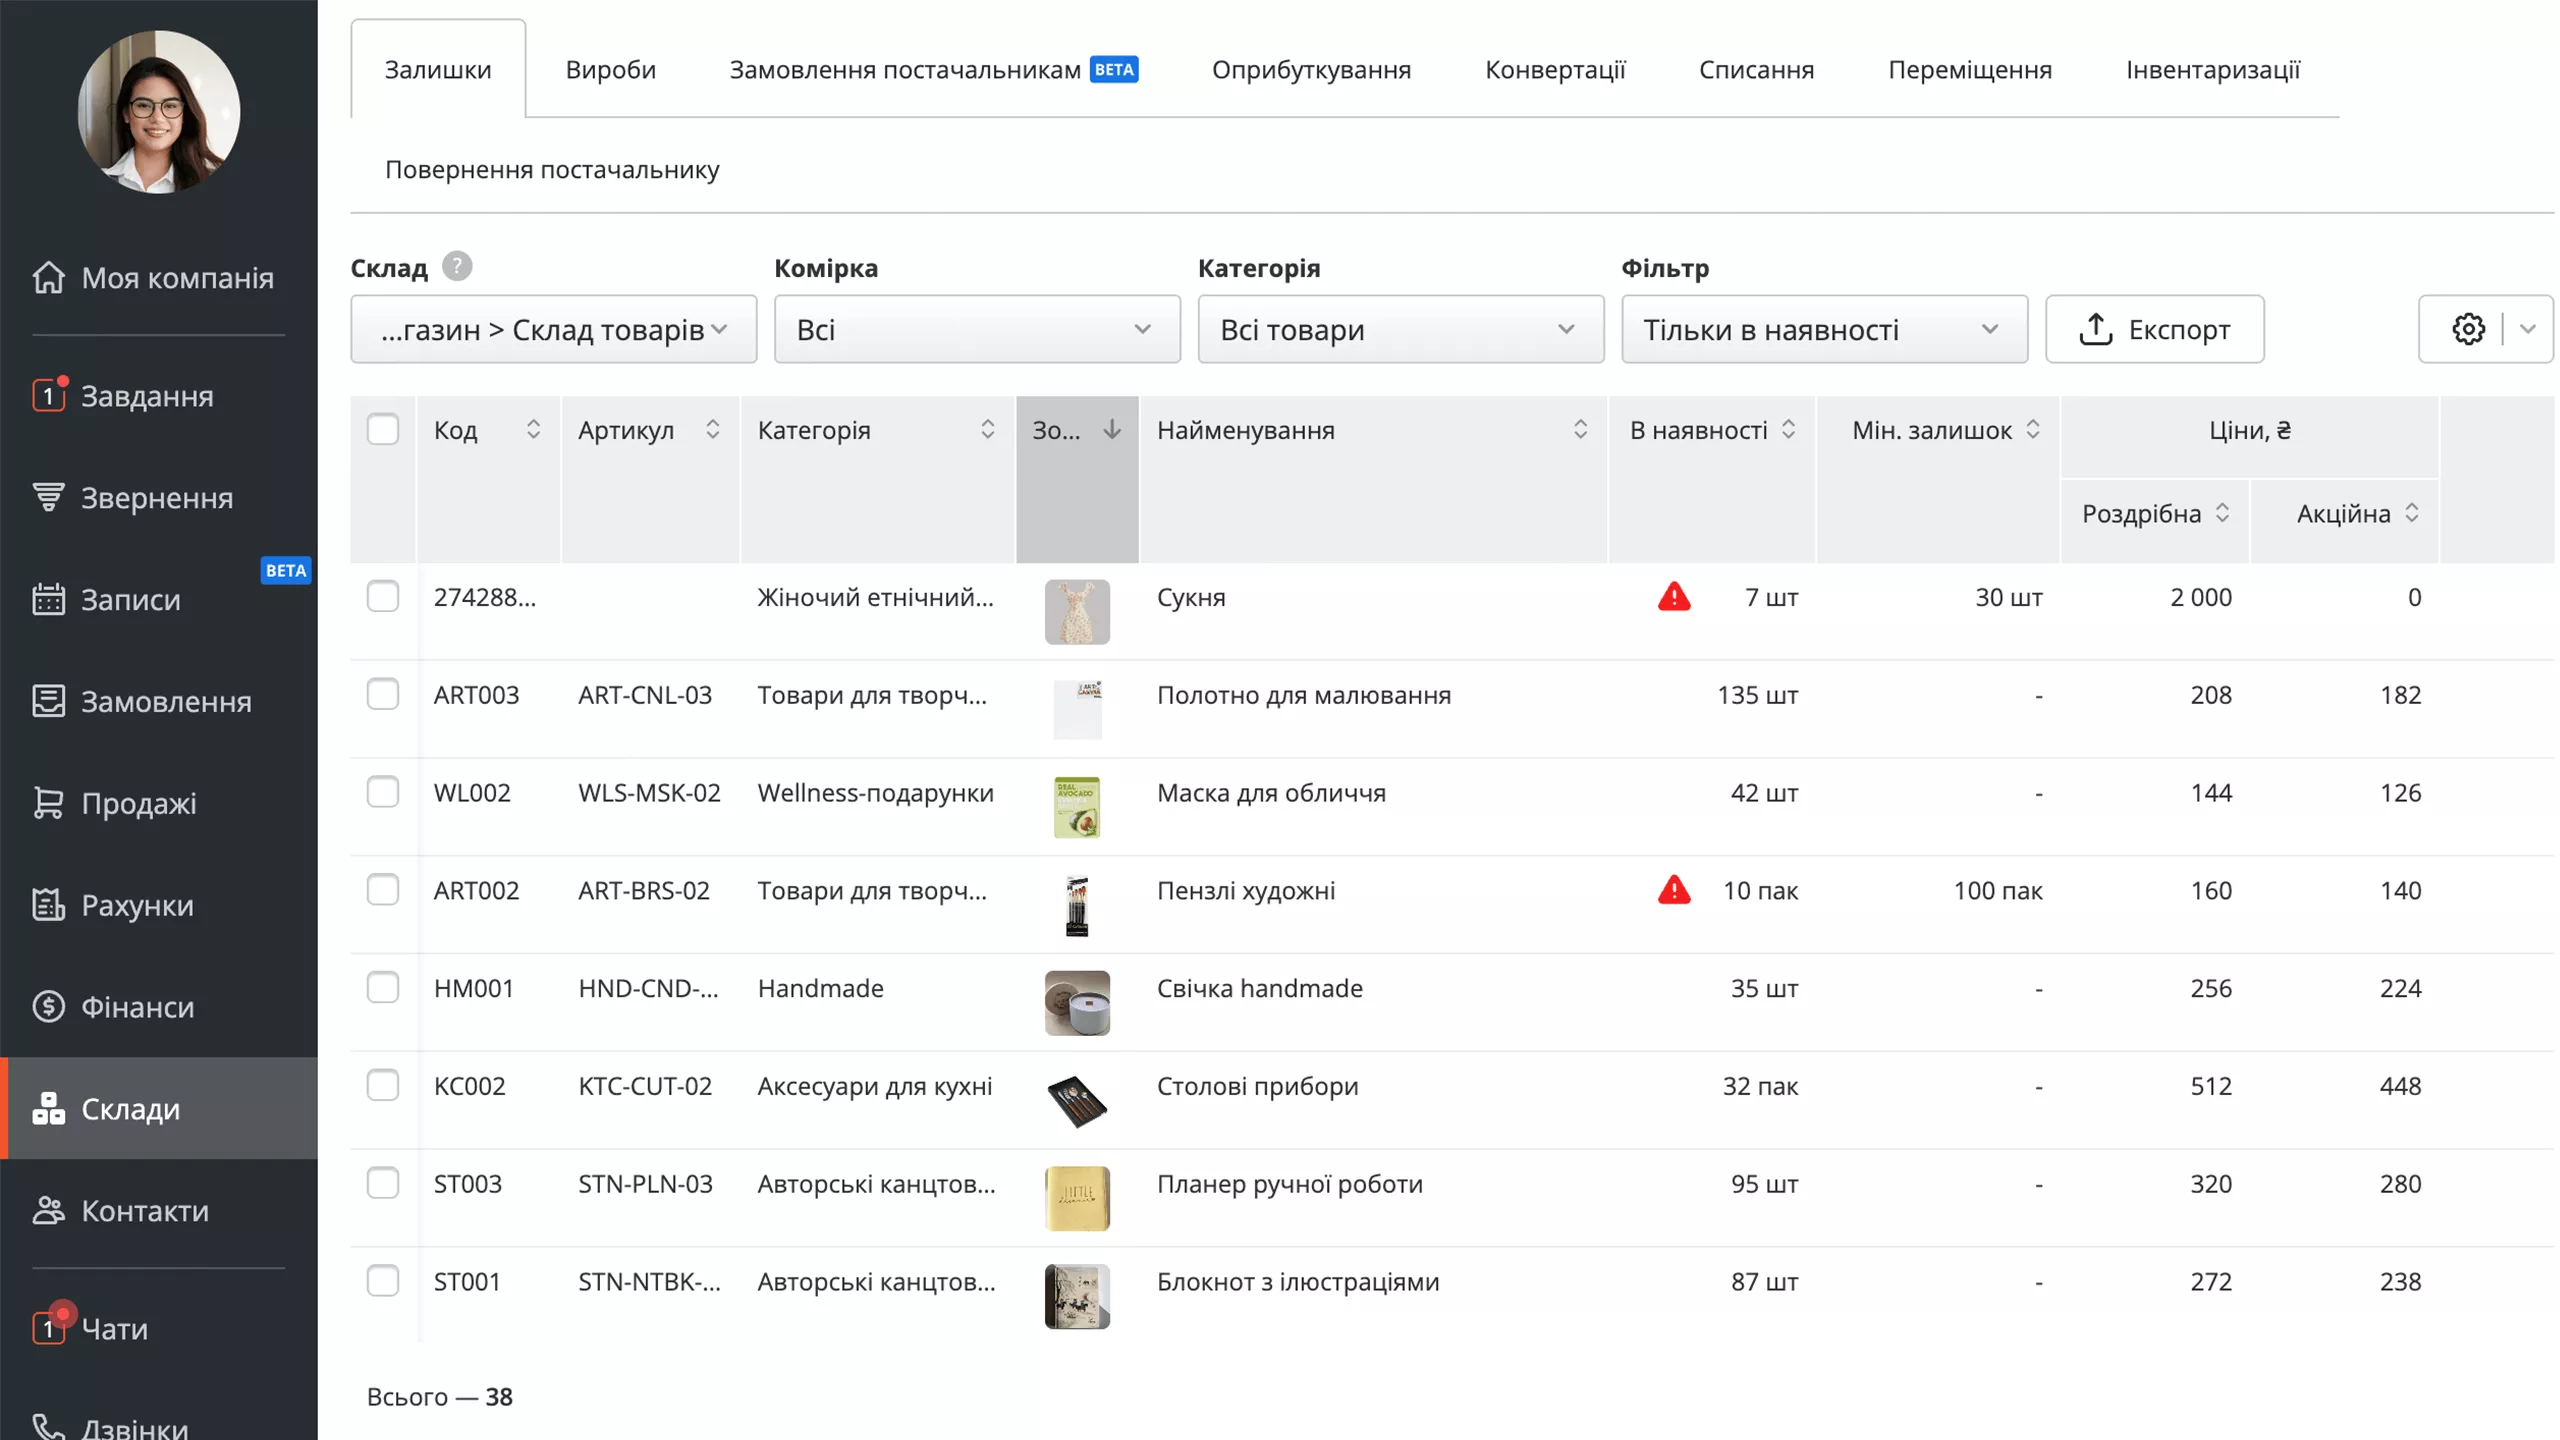Sort by Мін. залишок column arrows
Image resolution: width=2560 pixels, height=1440 pixels.
[x=2032, y=429]
